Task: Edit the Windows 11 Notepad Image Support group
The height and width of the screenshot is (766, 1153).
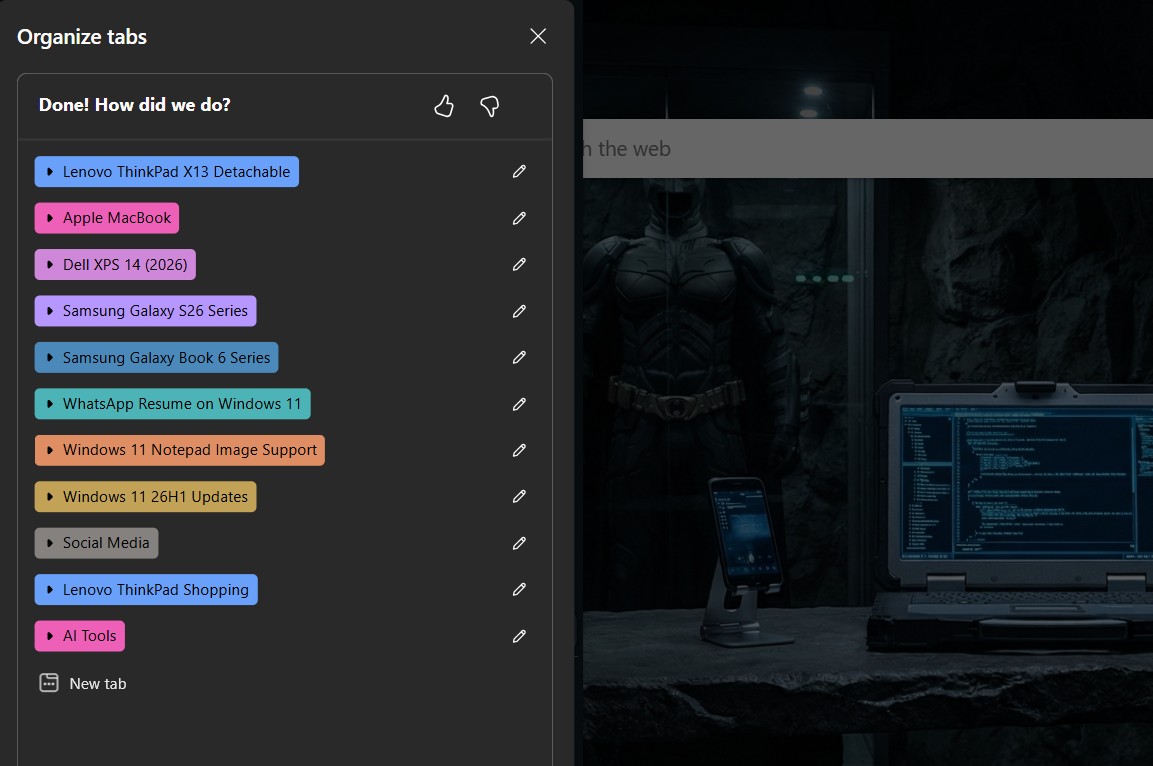Action: pos(519,450)
